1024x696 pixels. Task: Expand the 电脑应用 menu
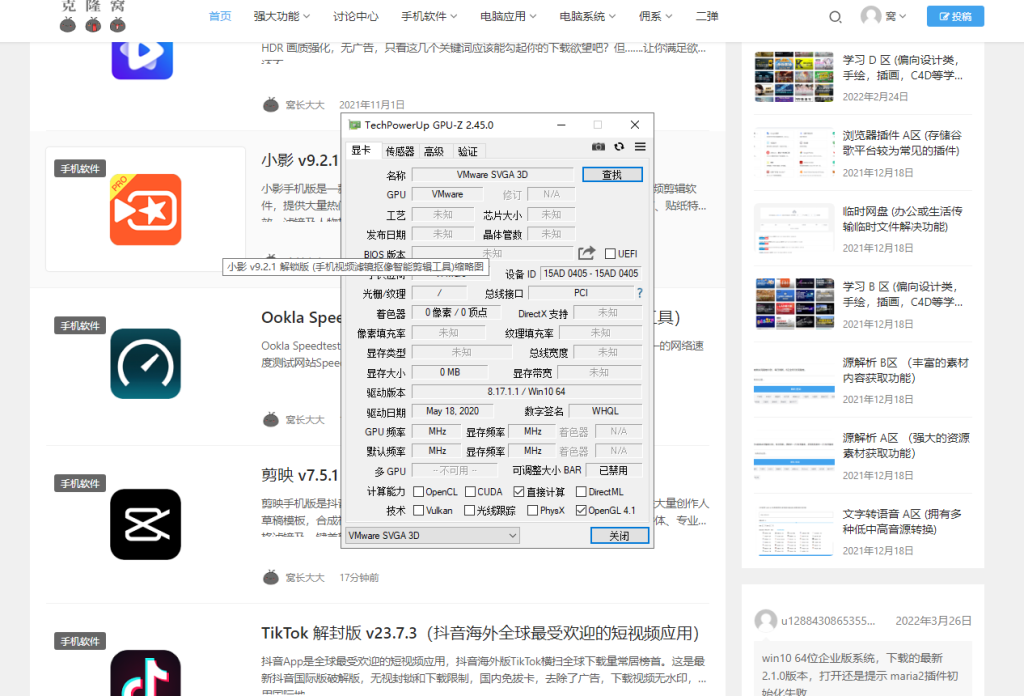click(x=508, y=16)
